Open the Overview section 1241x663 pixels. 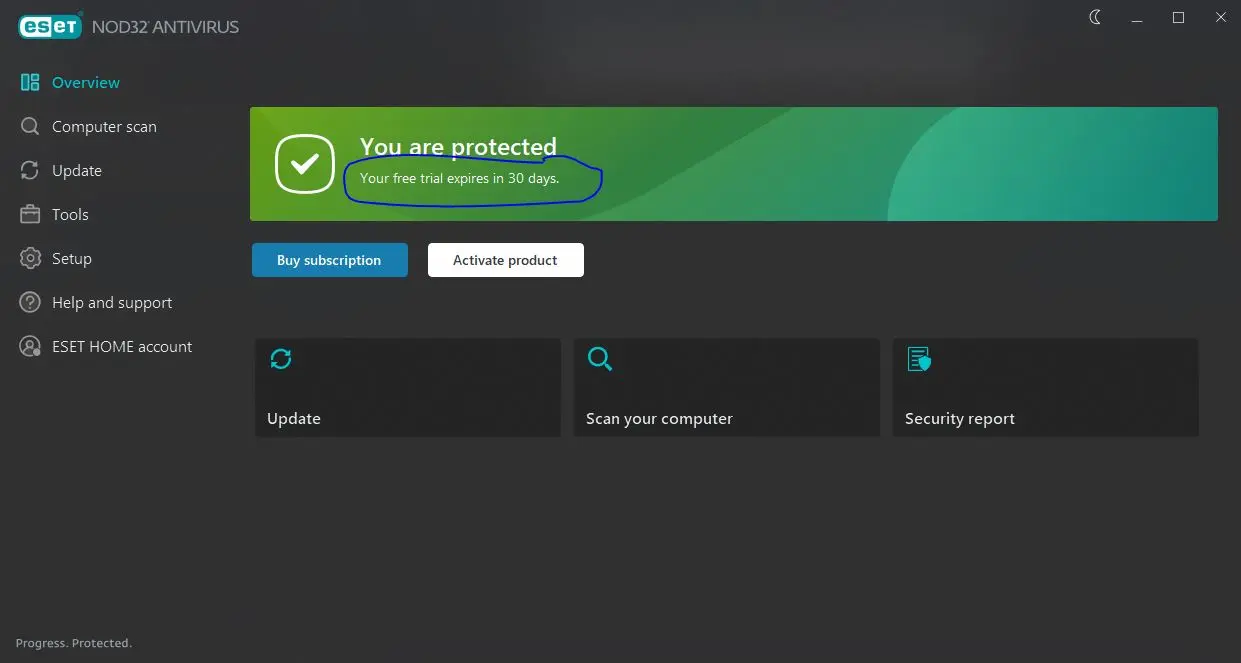(x=86, y=83)
